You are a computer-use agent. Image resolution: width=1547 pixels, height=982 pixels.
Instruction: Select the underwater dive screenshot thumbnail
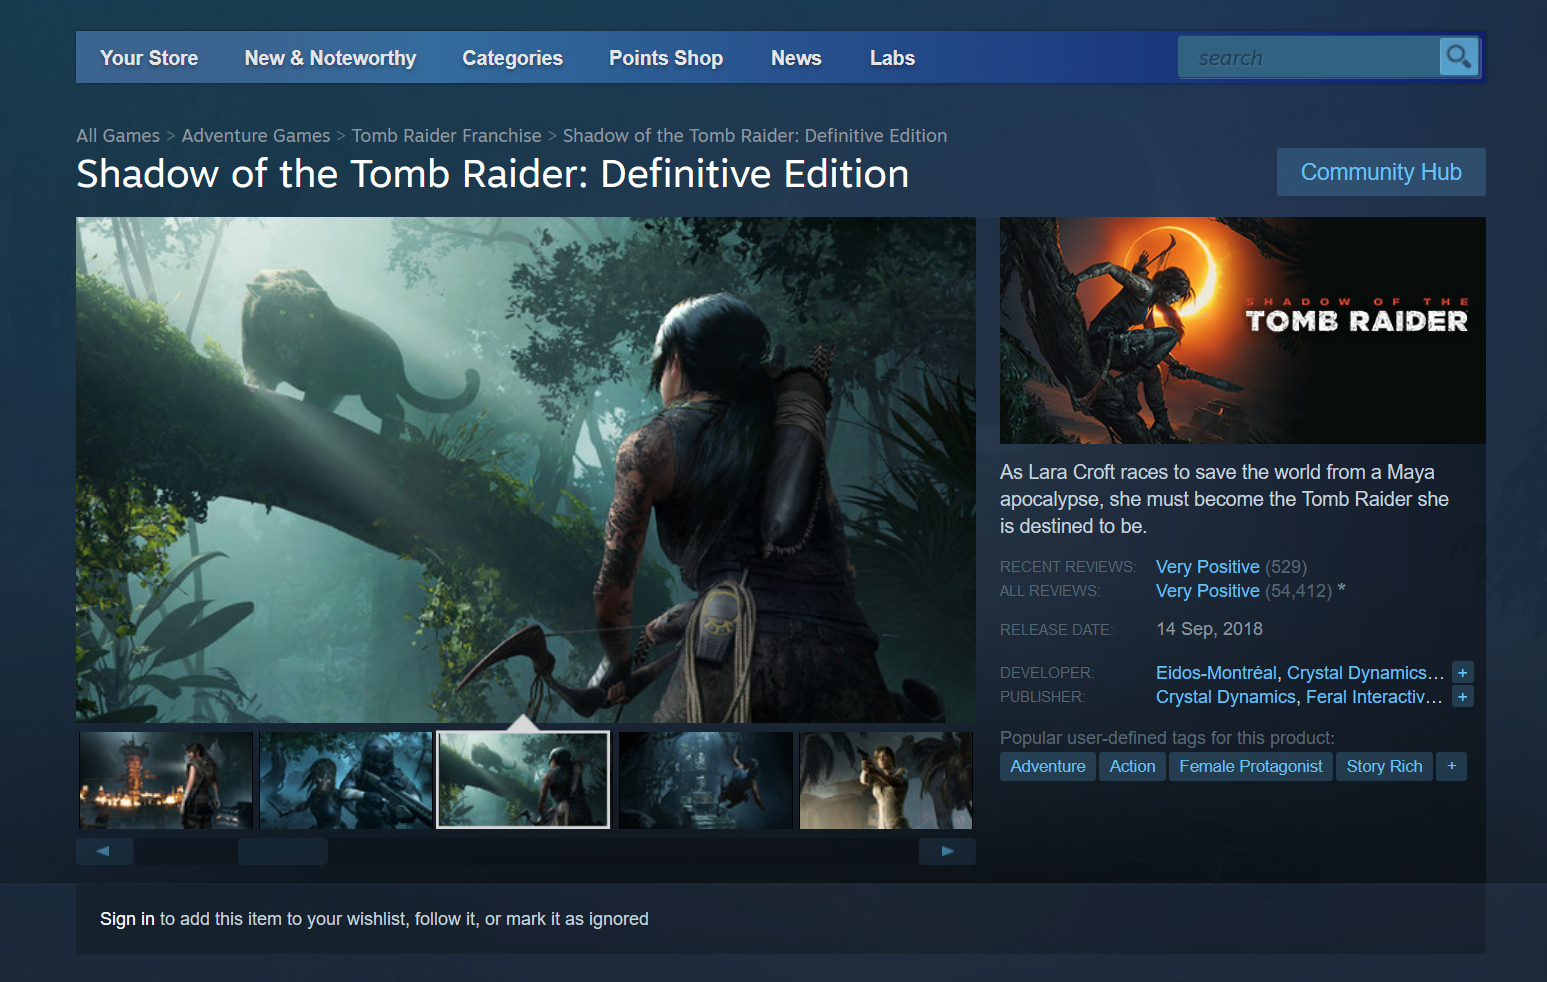tap(706, 780)
